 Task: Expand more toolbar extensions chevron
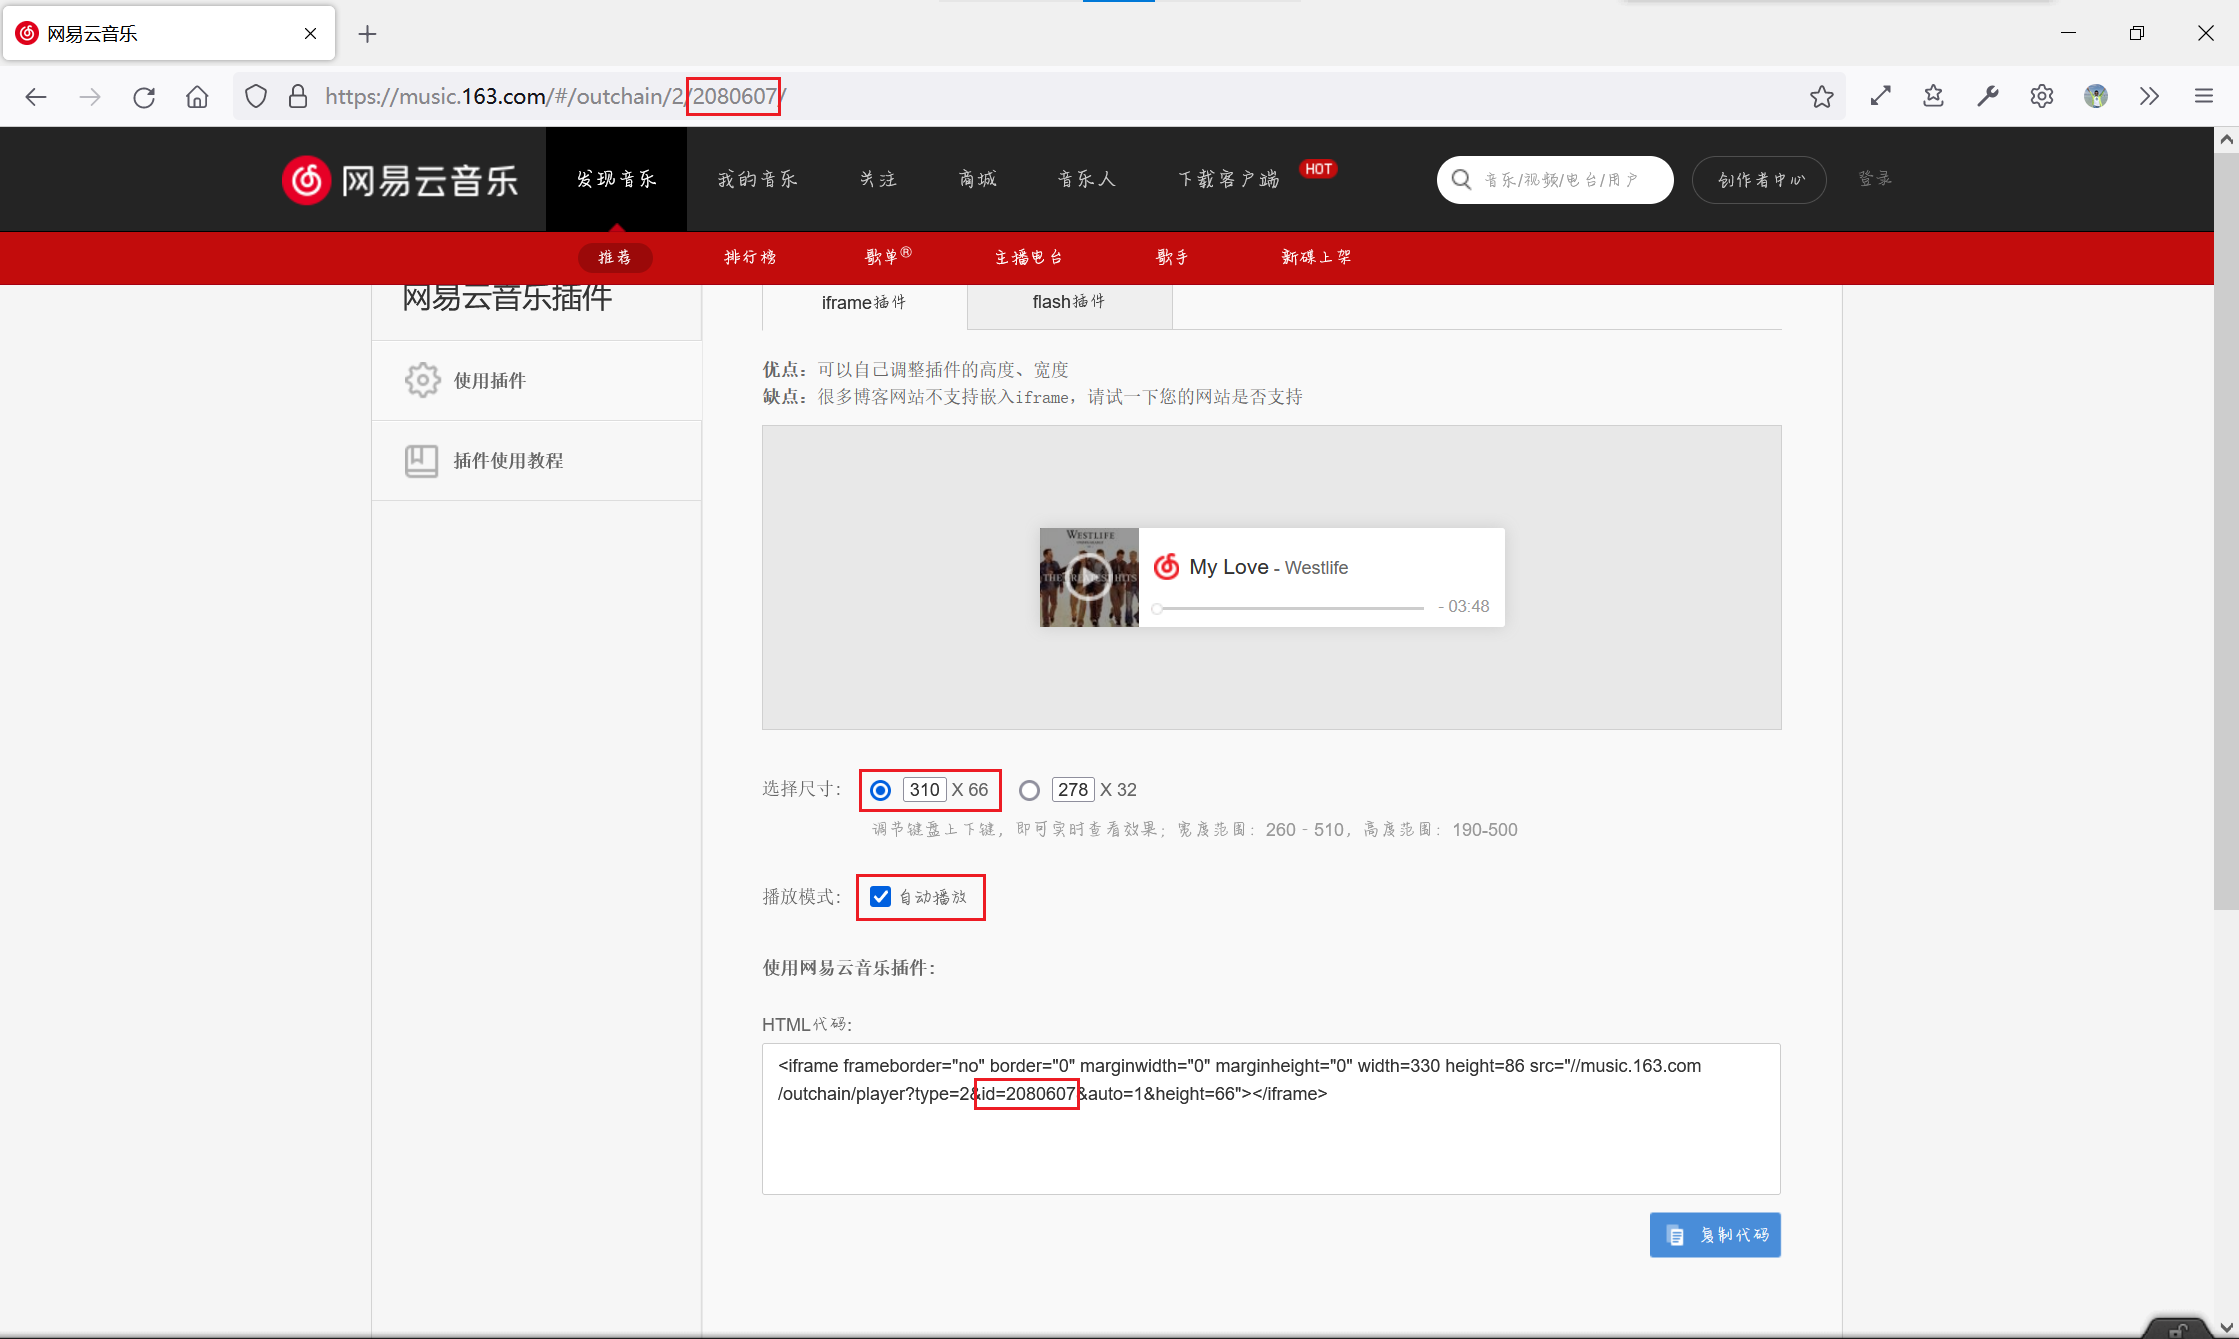pyautogui.click(x=2149, y=96)
